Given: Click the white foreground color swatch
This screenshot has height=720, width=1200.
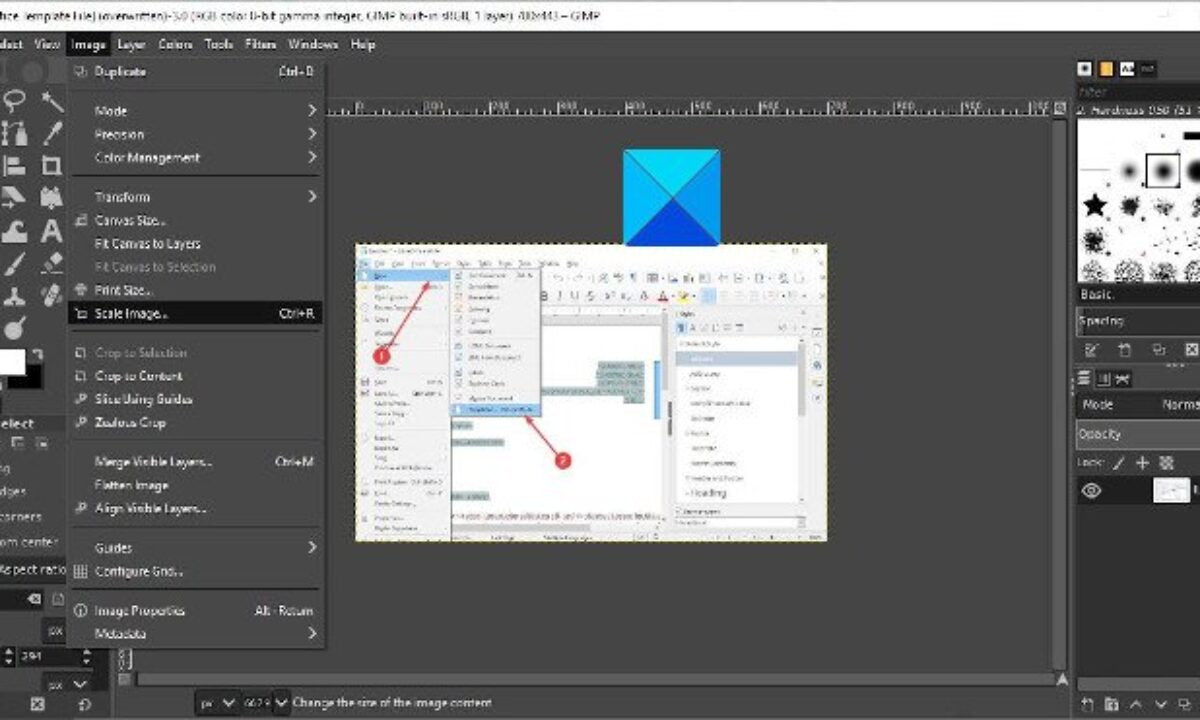Looking at the screenshot, I should click(x=11, y=361).
